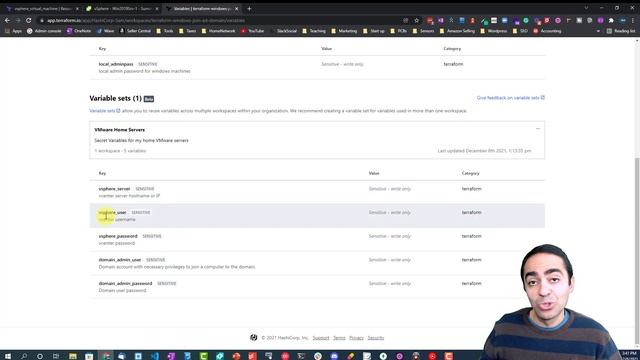Open the Windows Start menu
Viewport: 640px width, 360px height.
pos(8,356)
